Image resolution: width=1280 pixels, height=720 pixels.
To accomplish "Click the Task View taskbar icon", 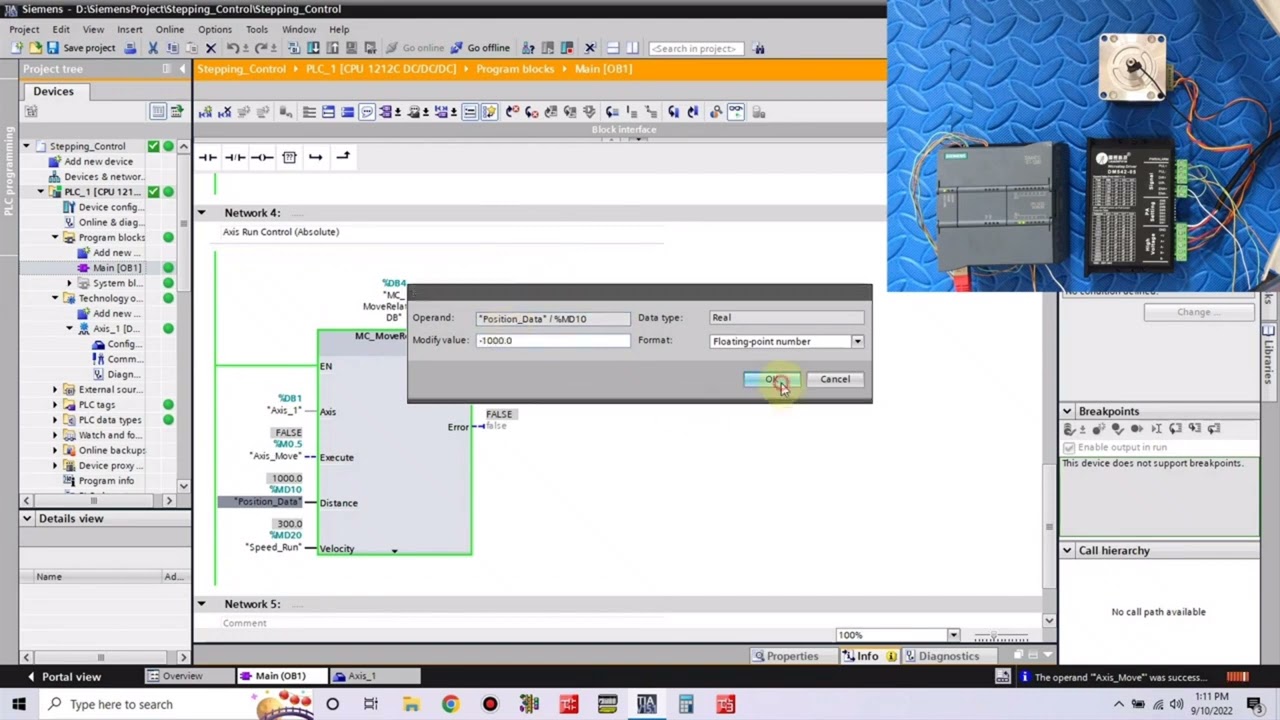I will click(371, 704).
